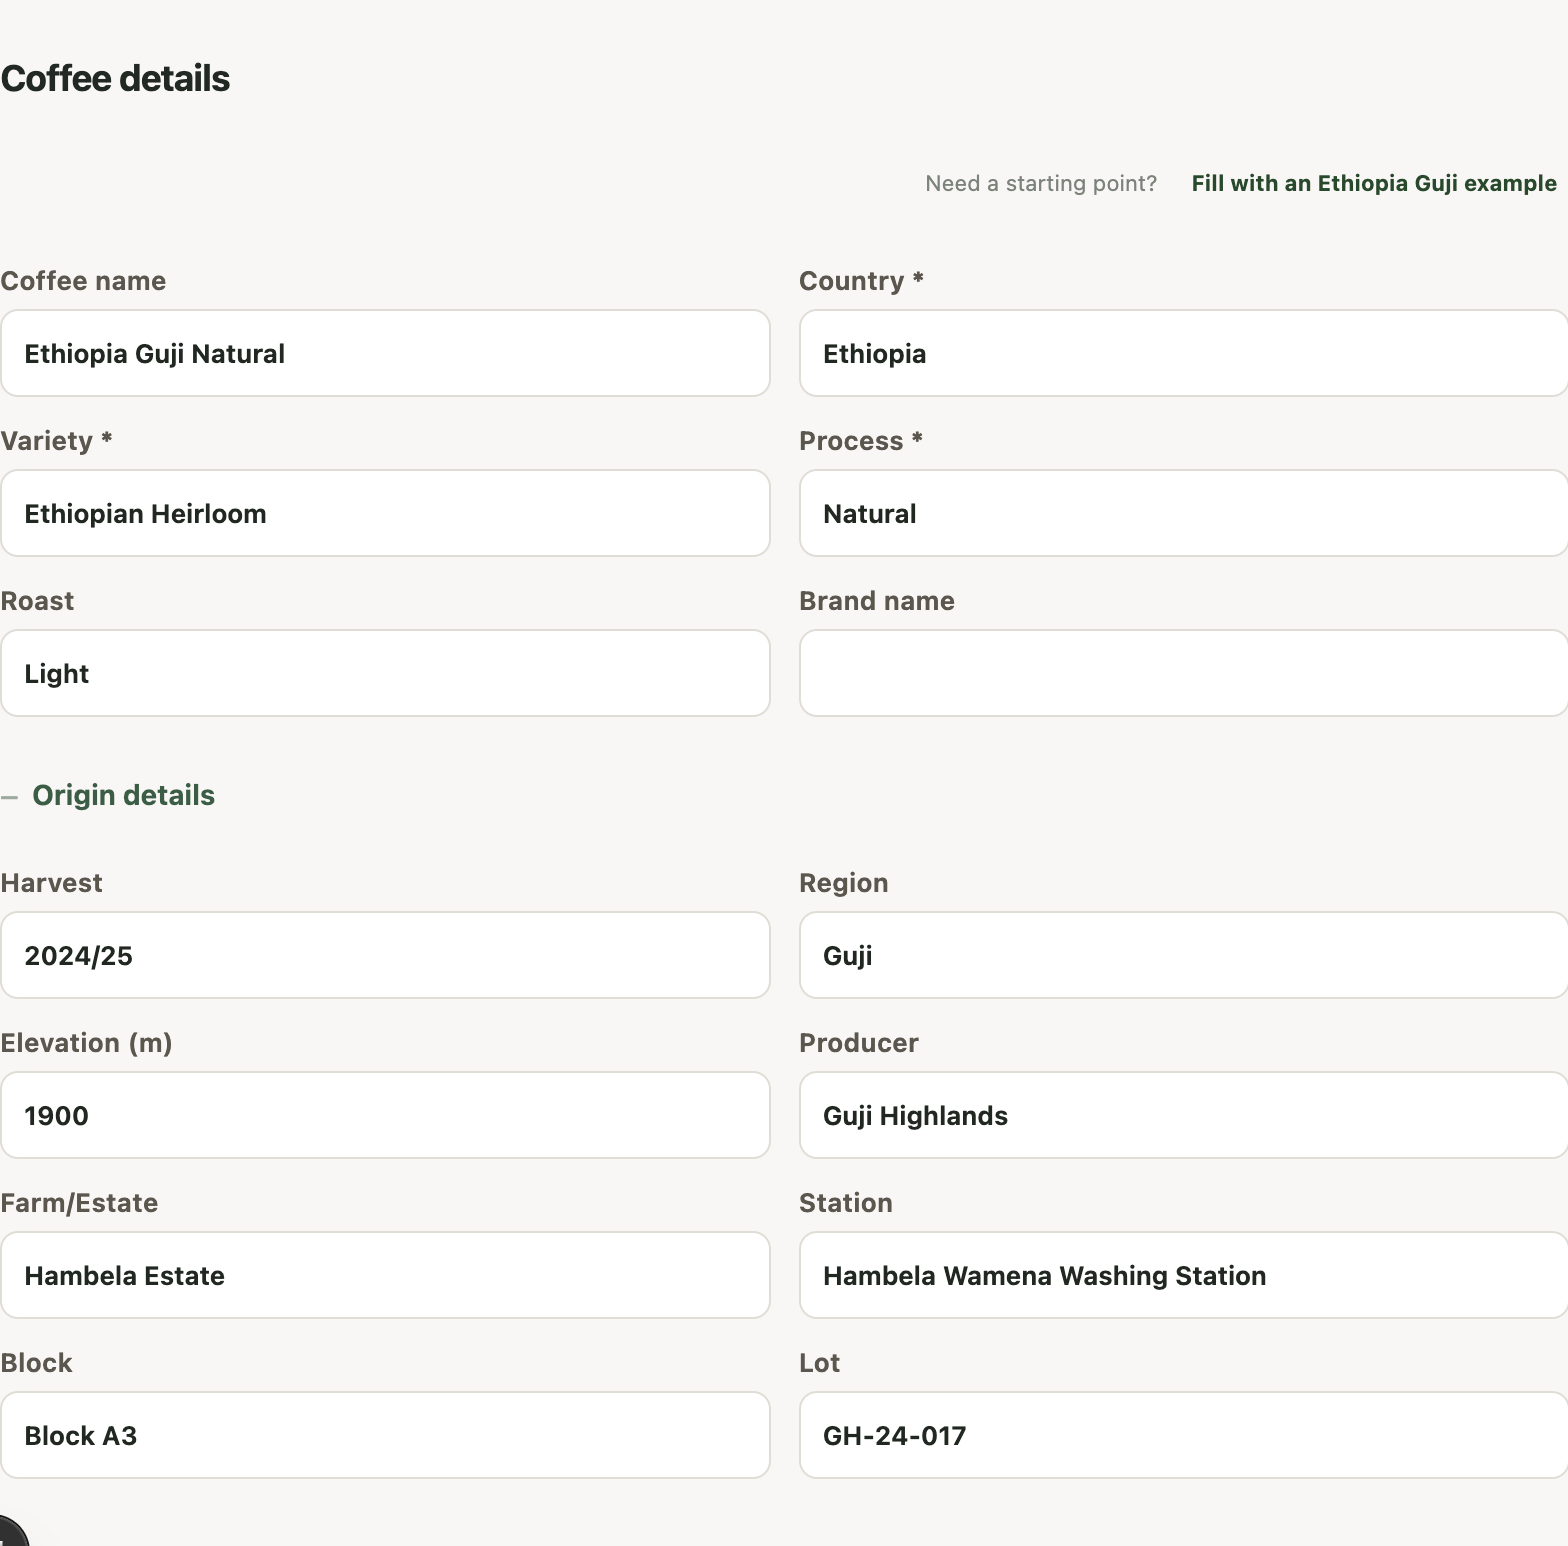
Task: Fill with an Ethiopia Guji example
Action: pyautogui.click(x=1374, y=183)
